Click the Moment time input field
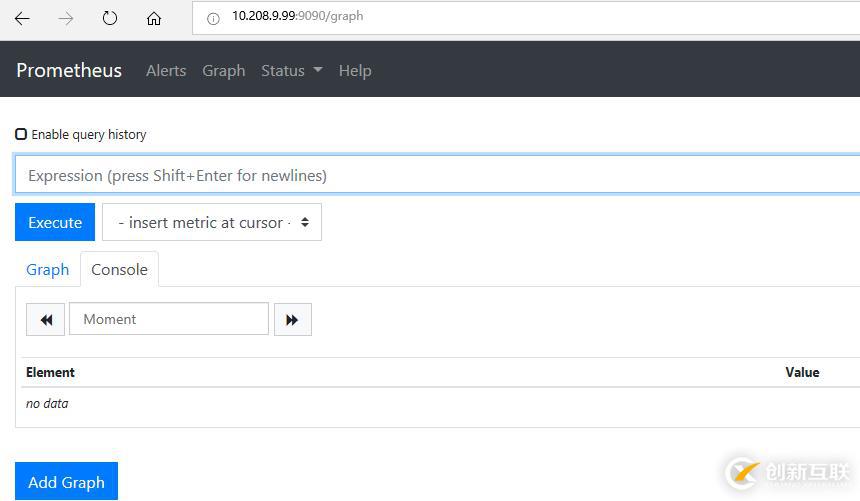Viewport: 860px width, 501px height. tap(169, 319)
